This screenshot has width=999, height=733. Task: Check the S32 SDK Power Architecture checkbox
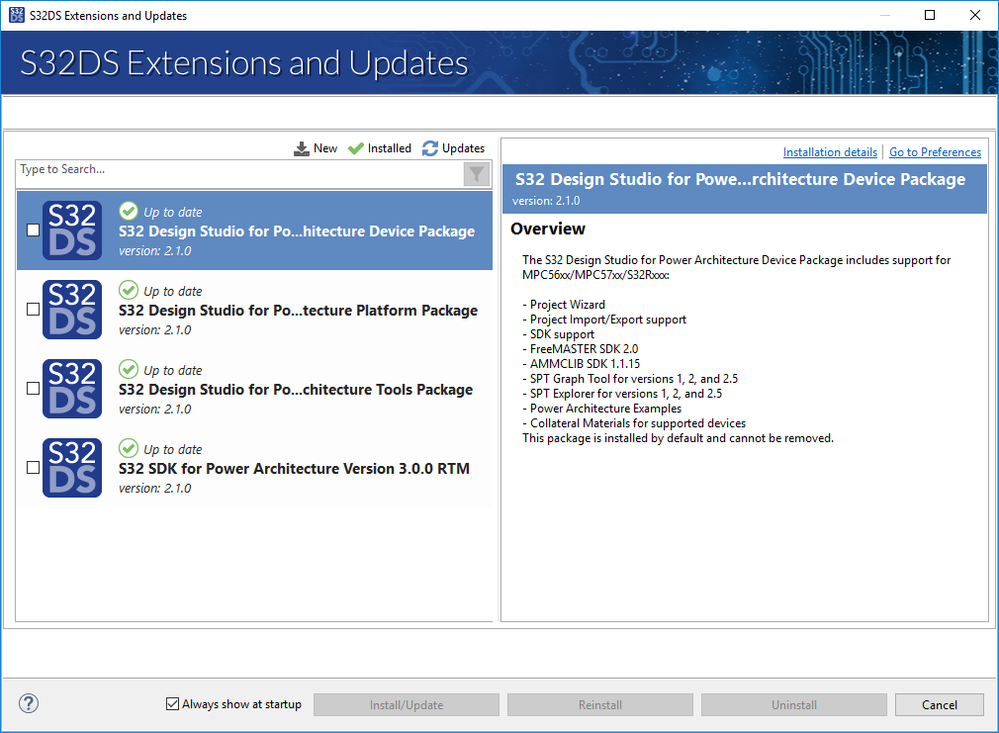tap(33, 467)
